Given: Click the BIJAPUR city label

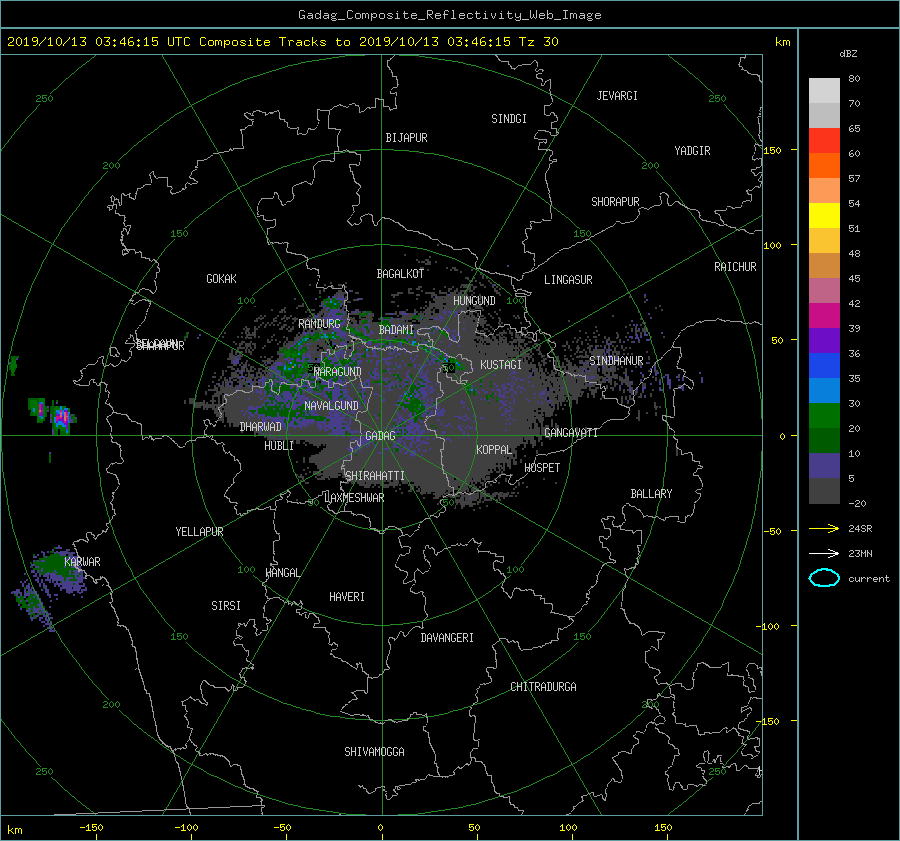Looking at the screenshot, I should [406, 138].
